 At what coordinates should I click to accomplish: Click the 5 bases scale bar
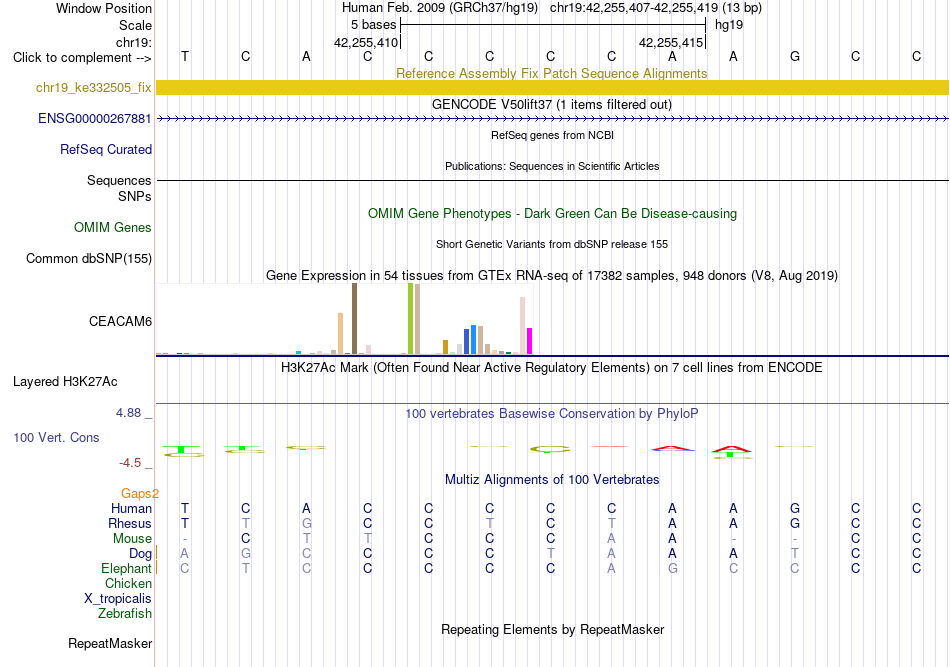(553, 25)
